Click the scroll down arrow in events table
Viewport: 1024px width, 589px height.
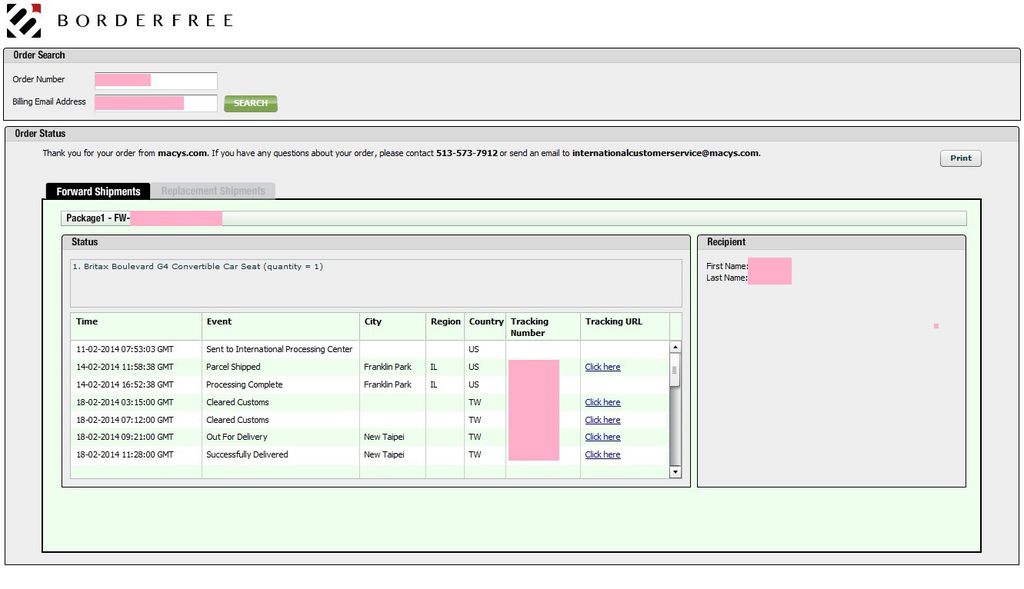tap(675, 472)
